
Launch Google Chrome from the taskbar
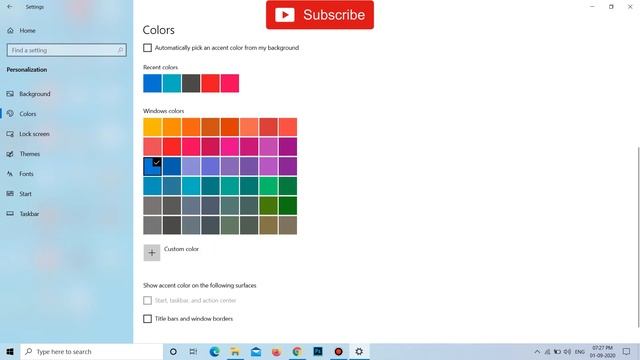coord(297,351)
